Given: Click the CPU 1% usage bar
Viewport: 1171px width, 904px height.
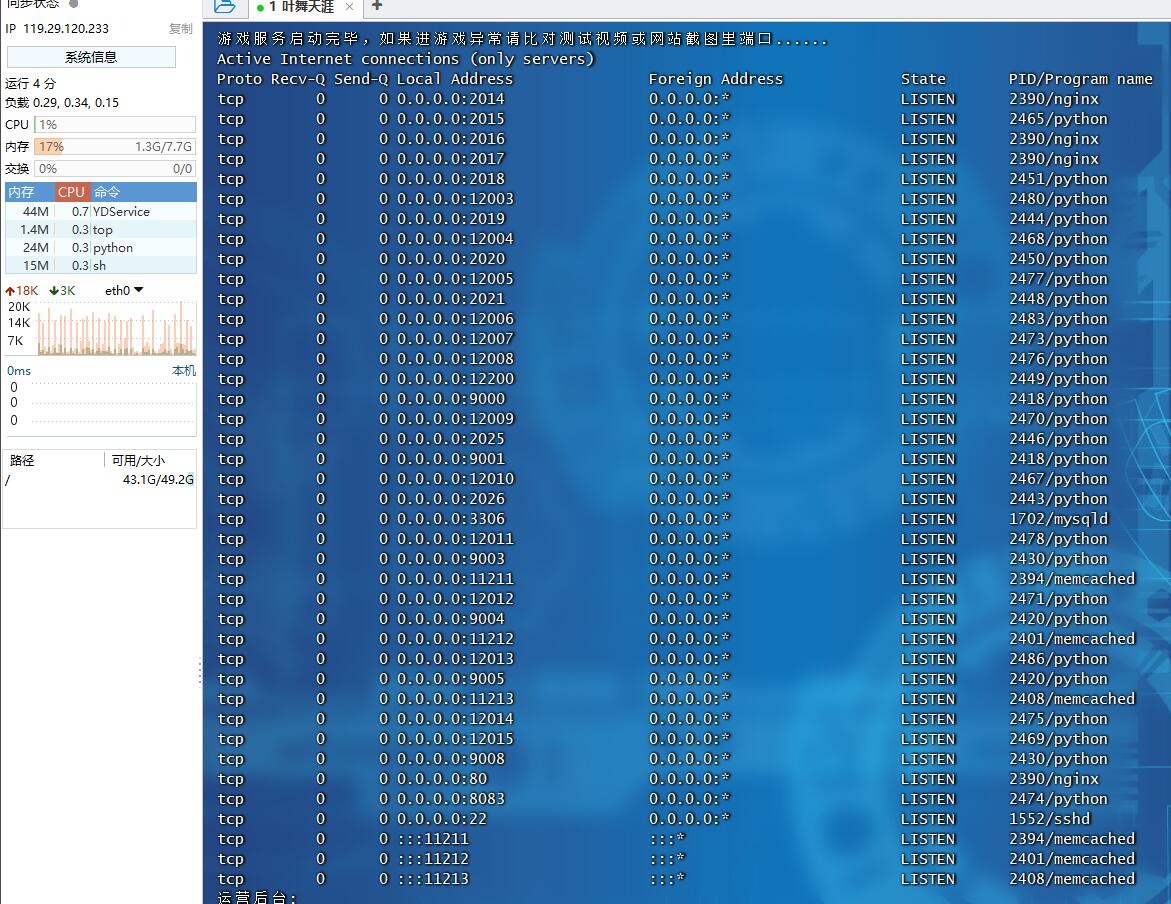Looking at the screenshot, I should click(115, 125).
